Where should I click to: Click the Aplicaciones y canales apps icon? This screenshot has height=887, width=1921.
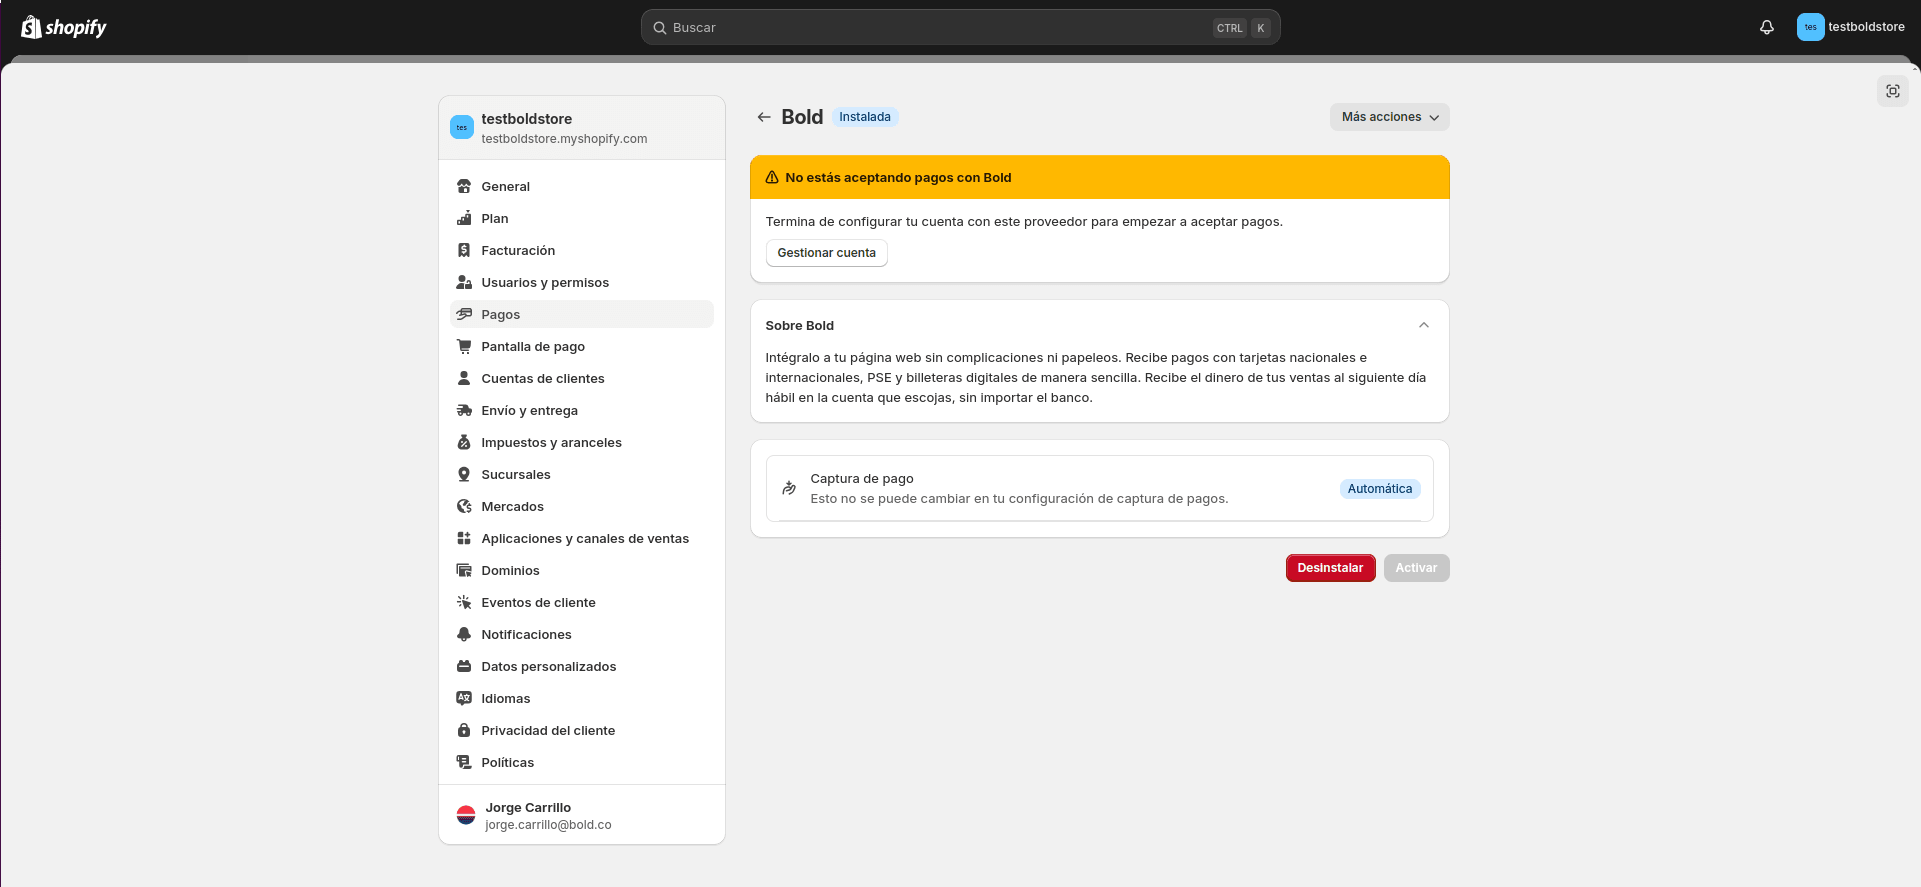coord(464,538)
